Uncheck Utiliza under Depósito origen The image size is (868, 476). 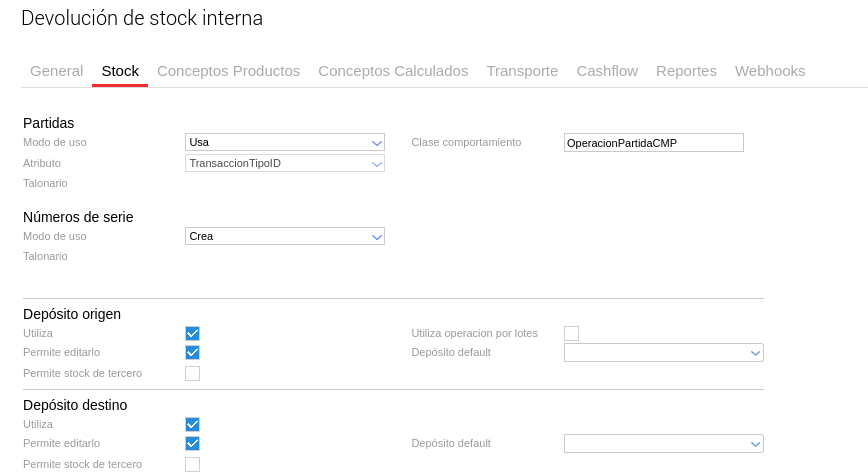193,334
